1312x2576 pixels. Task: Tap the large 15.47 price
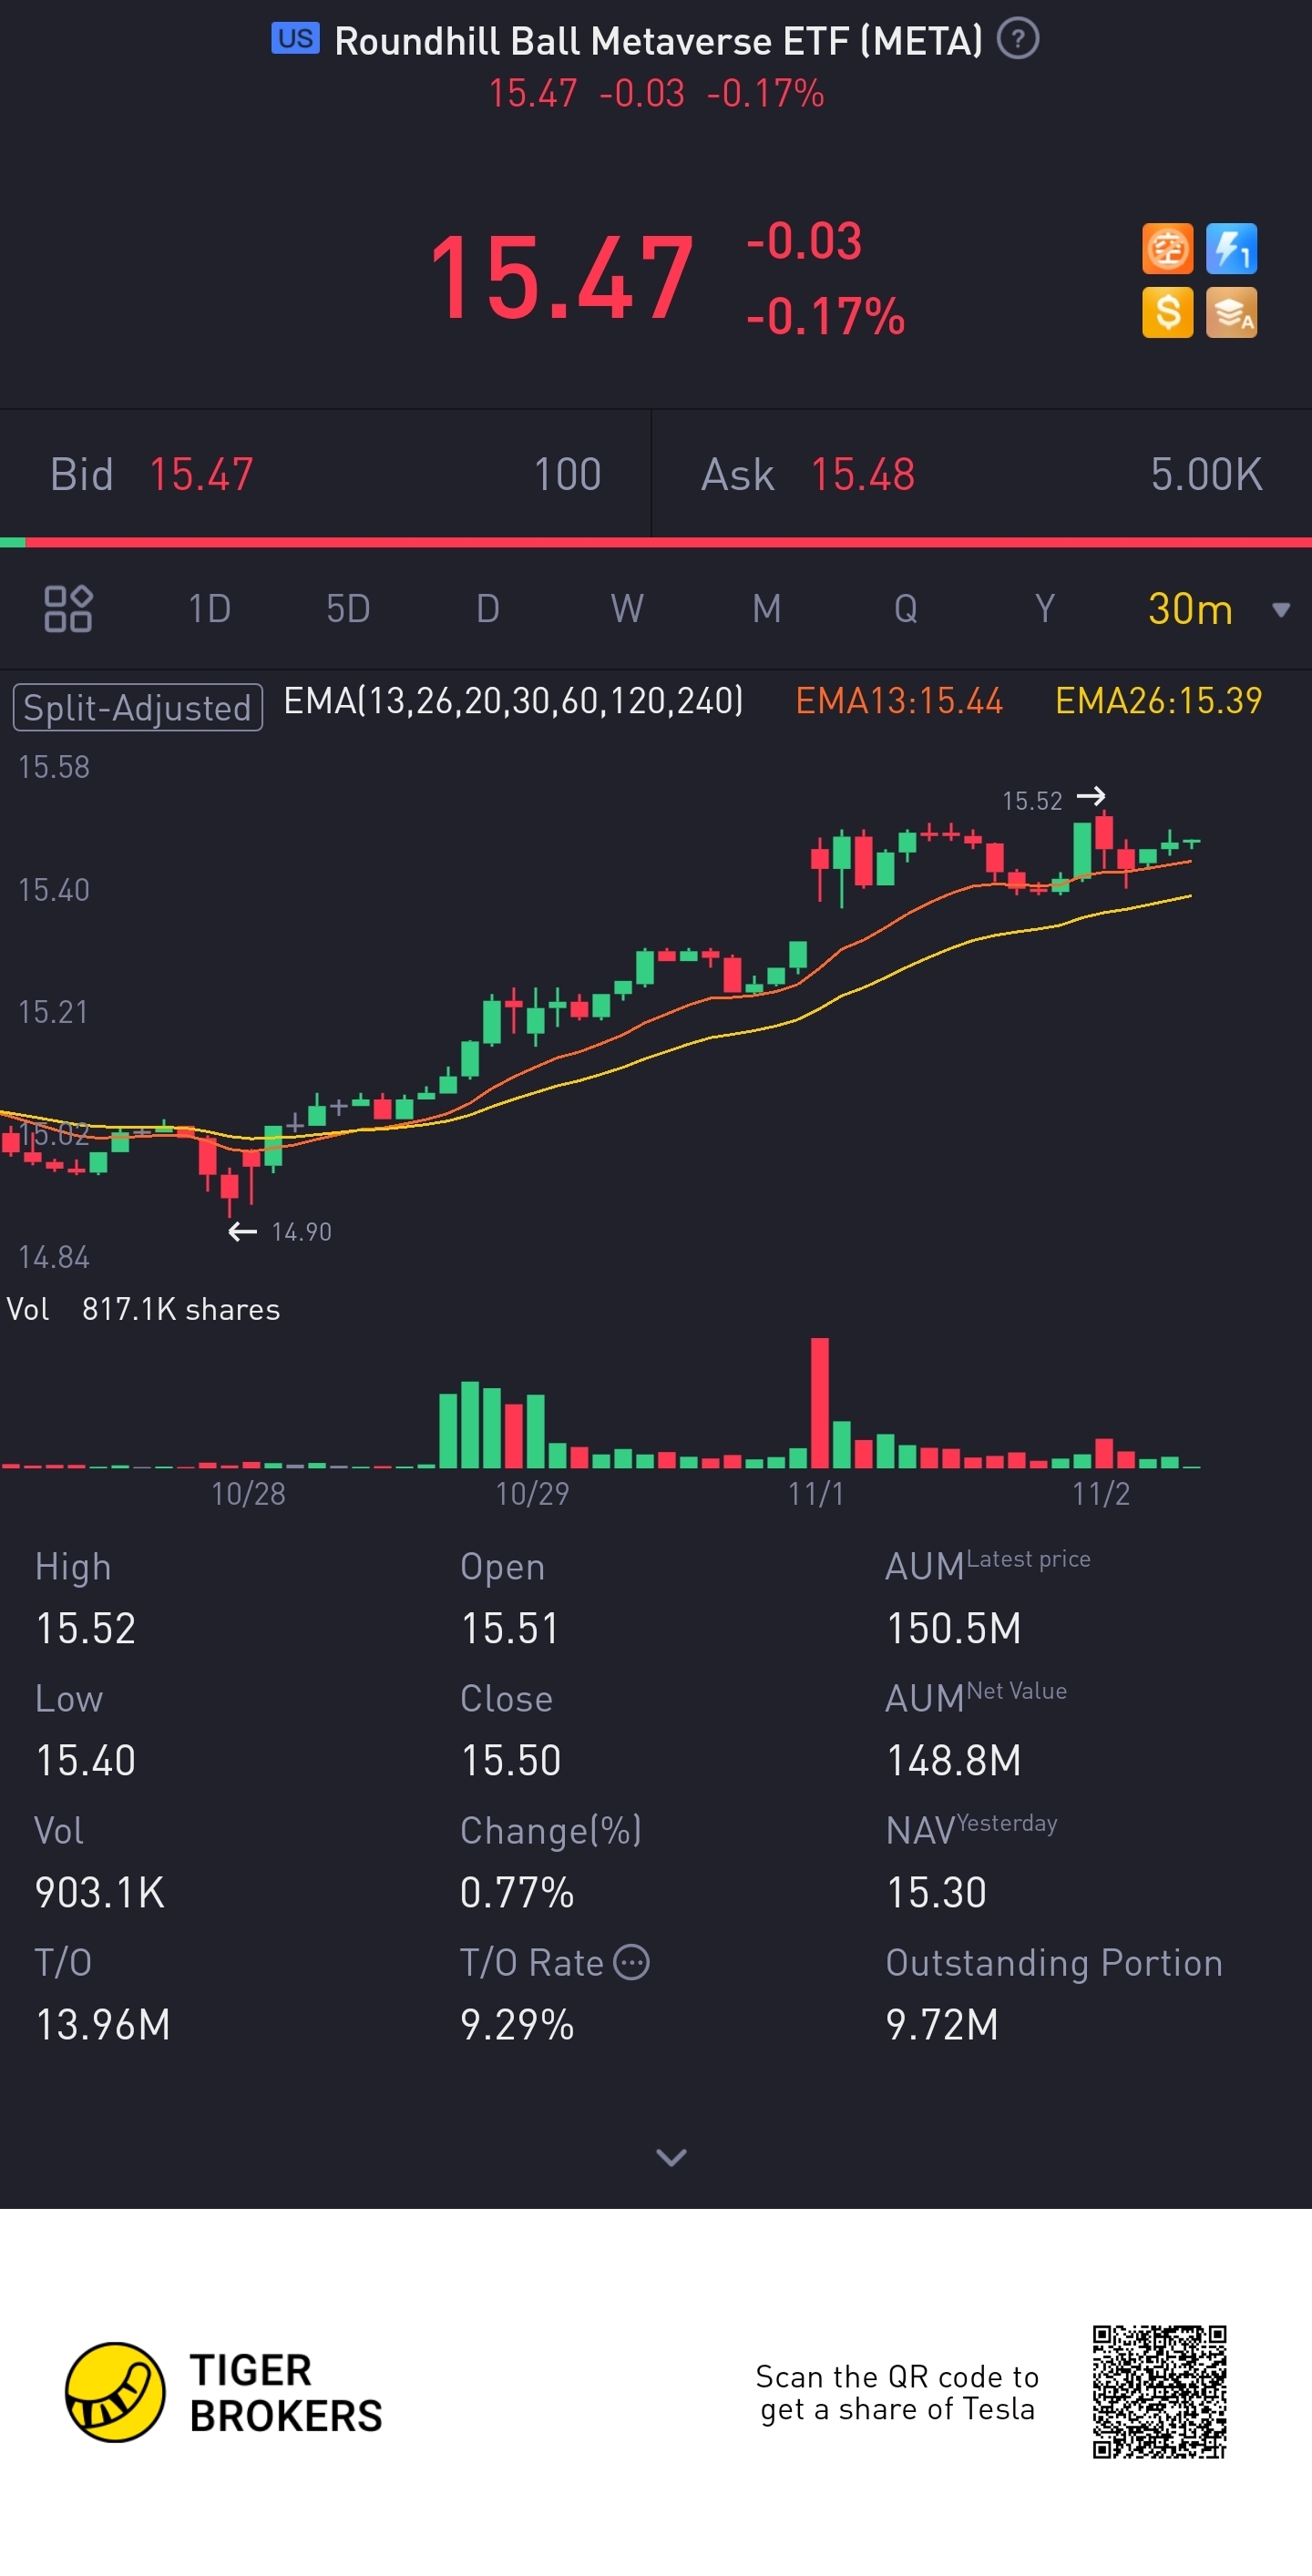(561, 277)
